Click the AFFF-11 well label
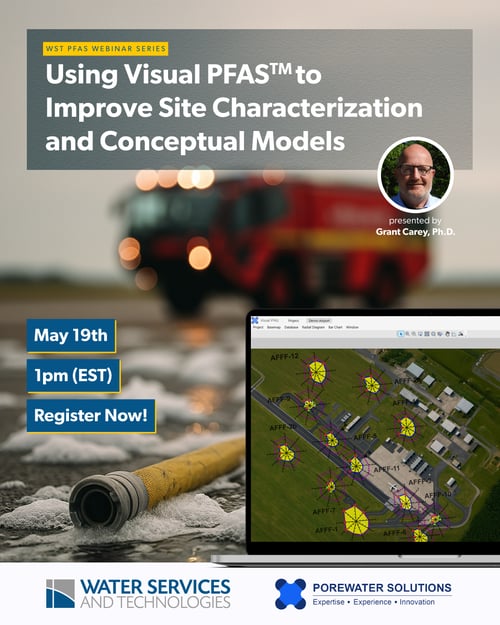Viewport: 500px width, 625px height. pyautogui.click(x=387, y=469)
